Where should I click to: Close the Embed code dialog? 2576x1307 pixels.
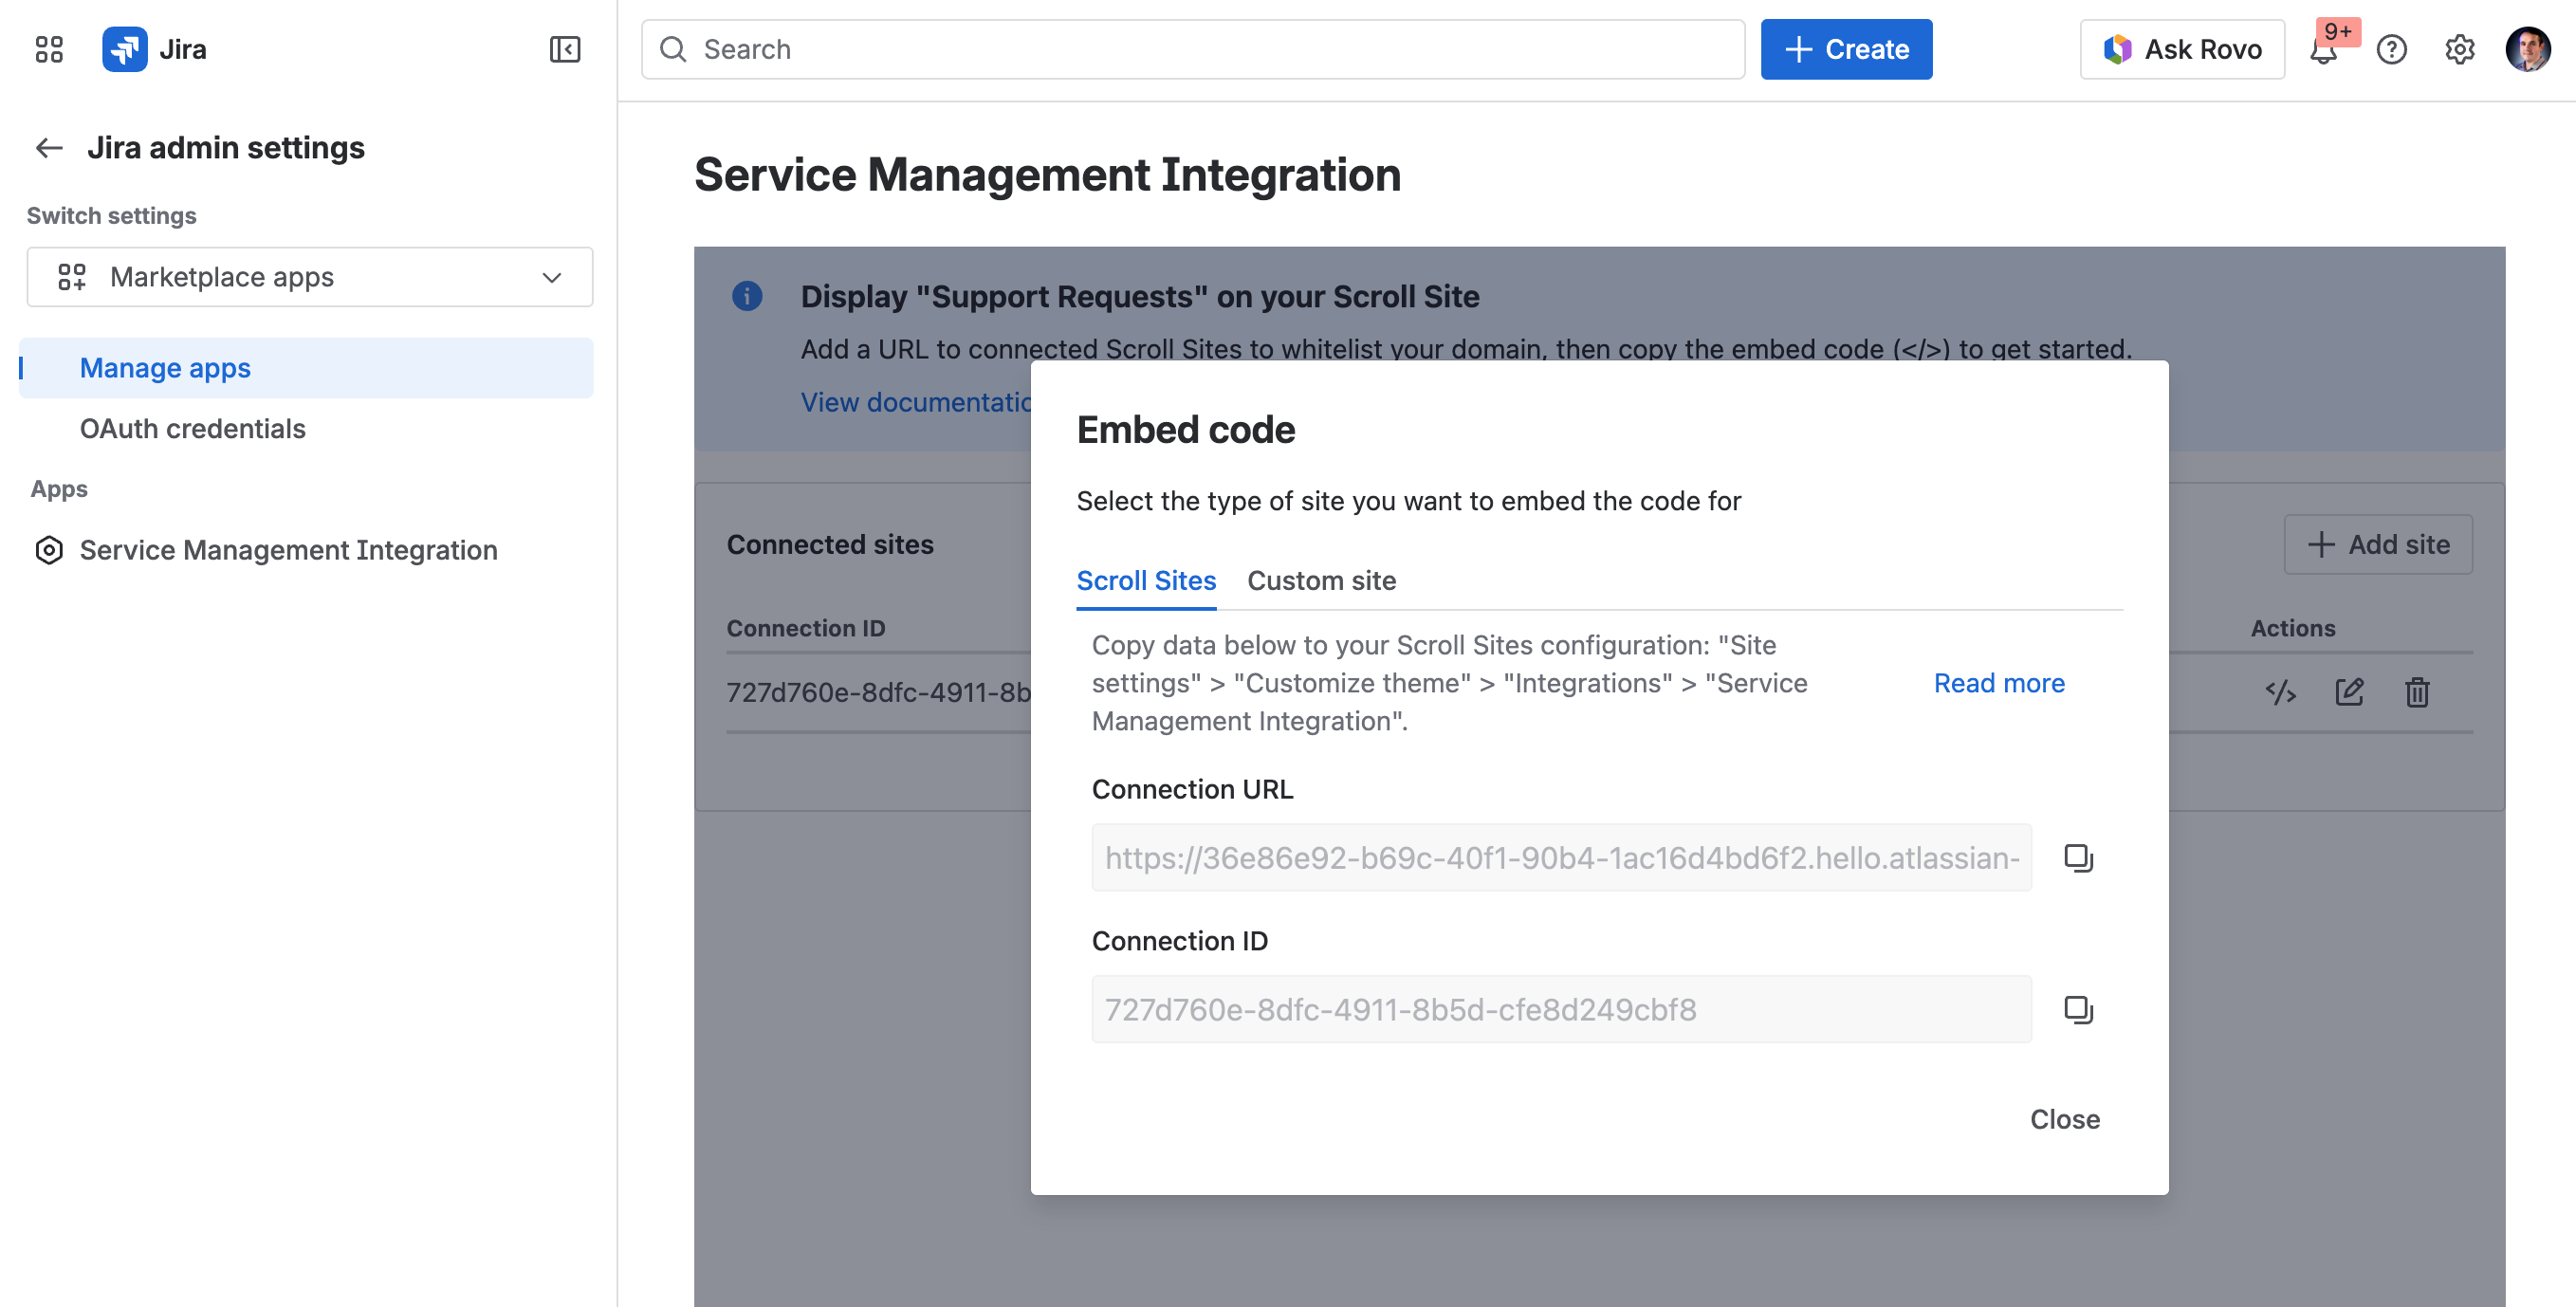tap(2064, 1119)
